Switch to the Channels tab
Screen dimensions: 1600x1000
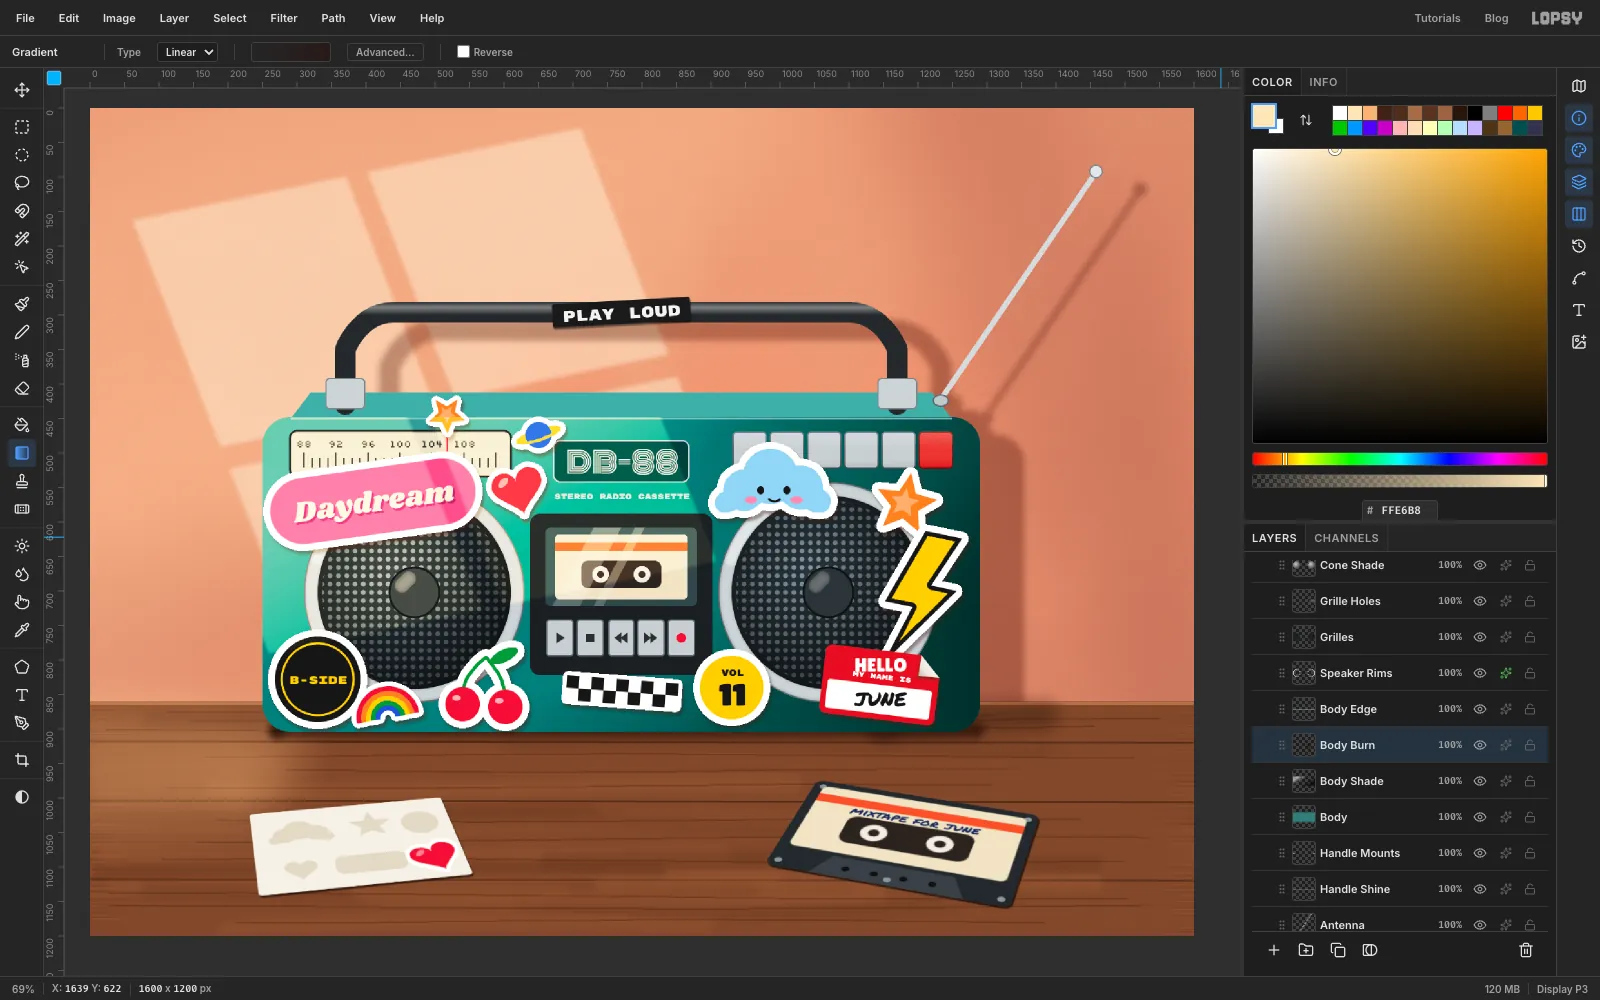click(1346, 538)
